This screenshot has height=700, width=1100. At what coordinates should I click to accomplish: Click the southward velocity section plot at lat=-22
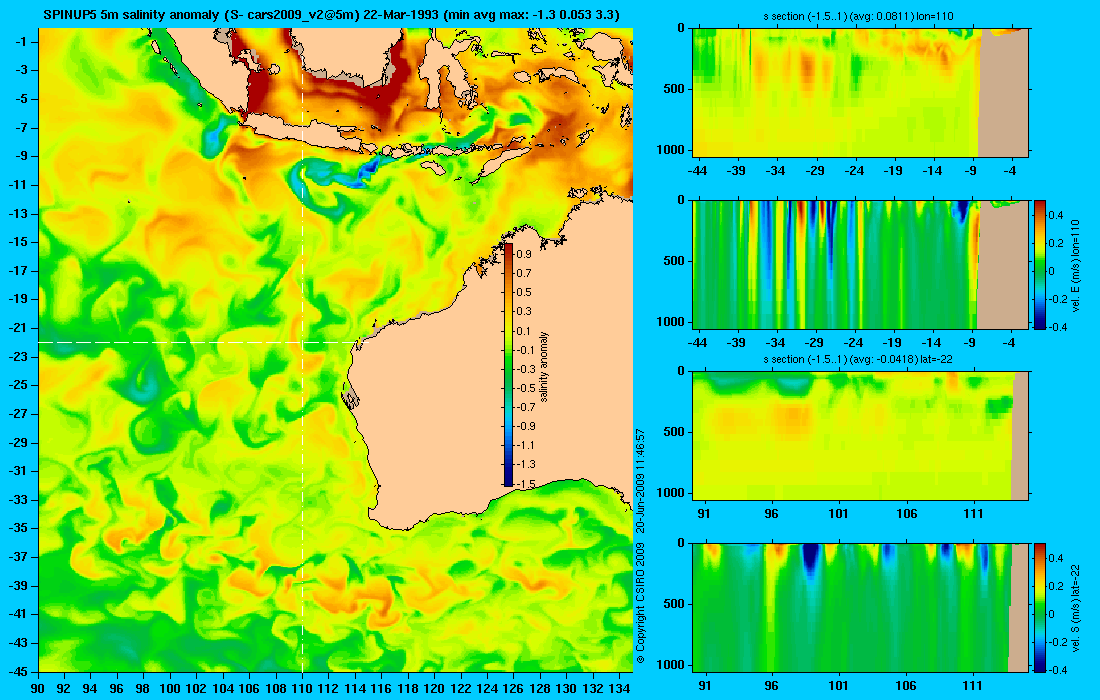[x=861, y=607]
